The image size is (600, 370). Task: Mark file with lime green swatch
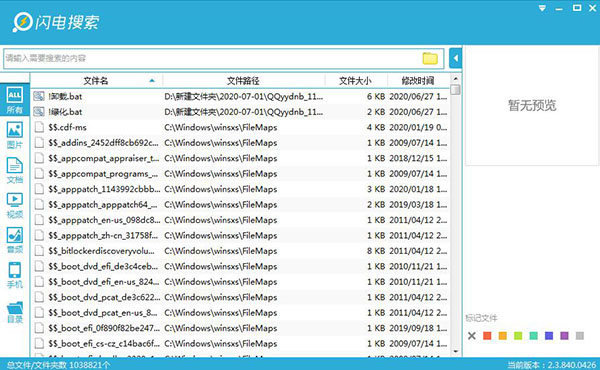pyautogui.click(x=518, y=336)
